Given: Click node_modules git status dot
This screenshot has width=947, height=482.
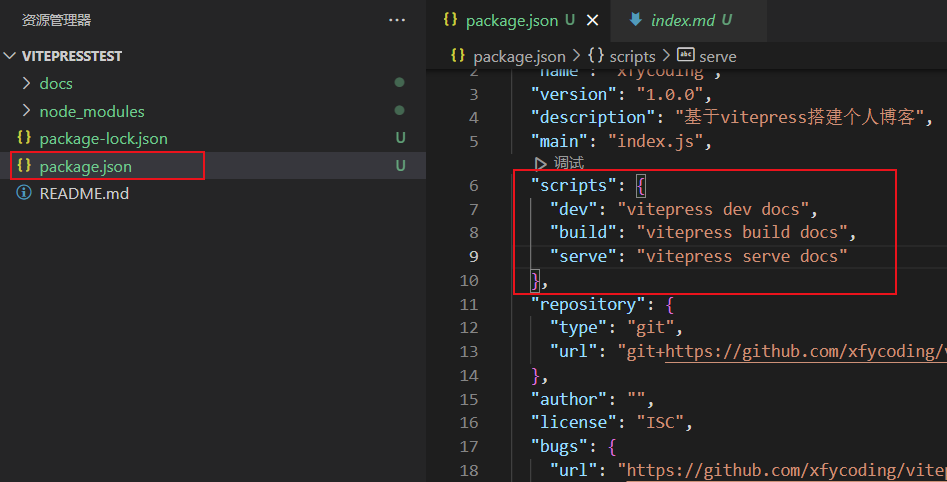Looking at the screenshot, I should (x=399, y=110).
